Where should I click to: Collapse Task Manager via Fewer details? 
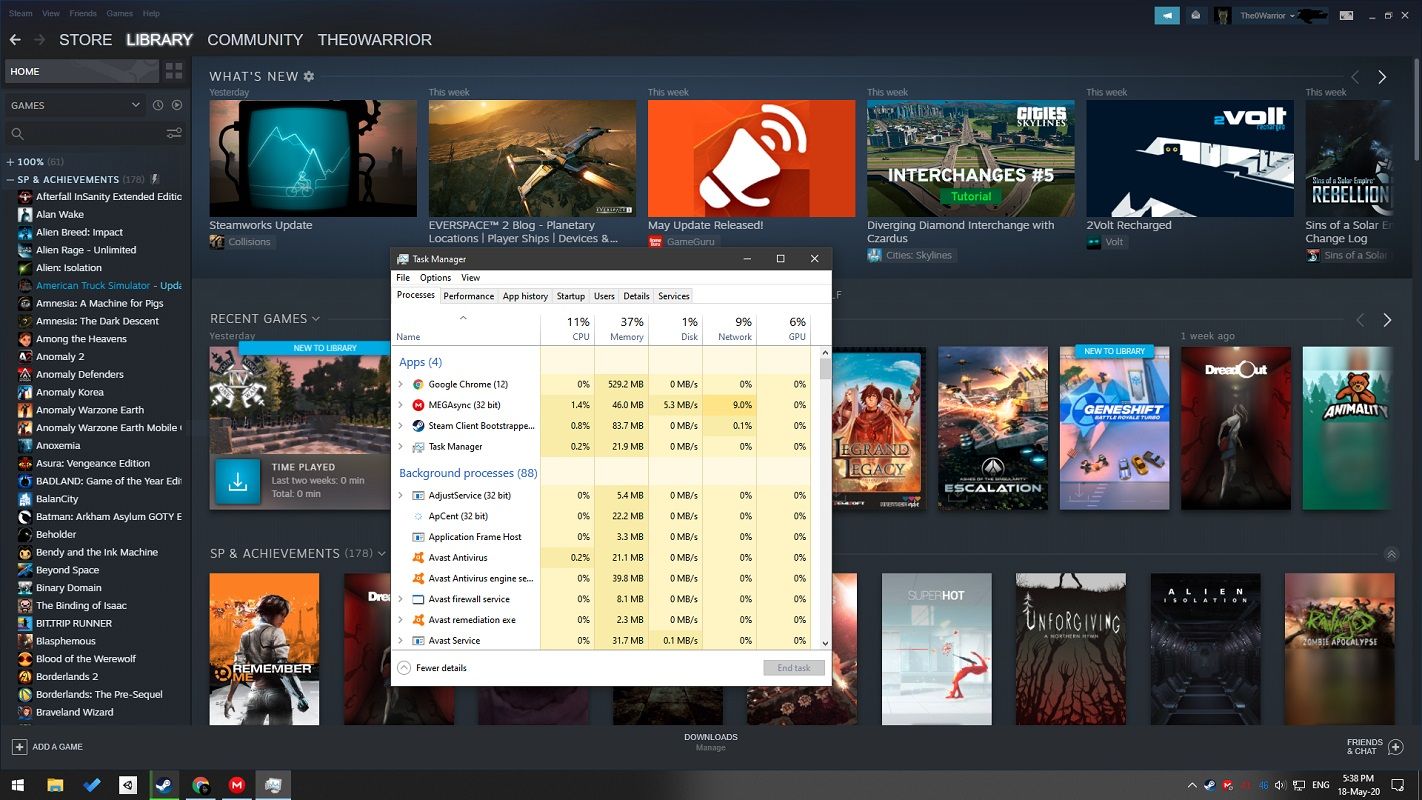pyautogui.click(x=432, y=668)
